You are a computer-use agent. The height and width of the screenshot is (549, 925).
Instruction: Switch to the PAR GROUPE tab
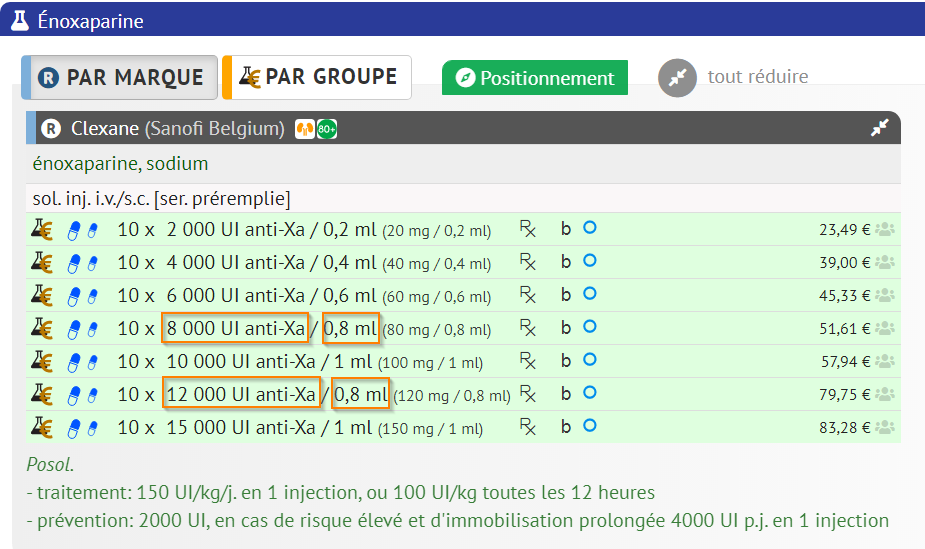(317, 78)
